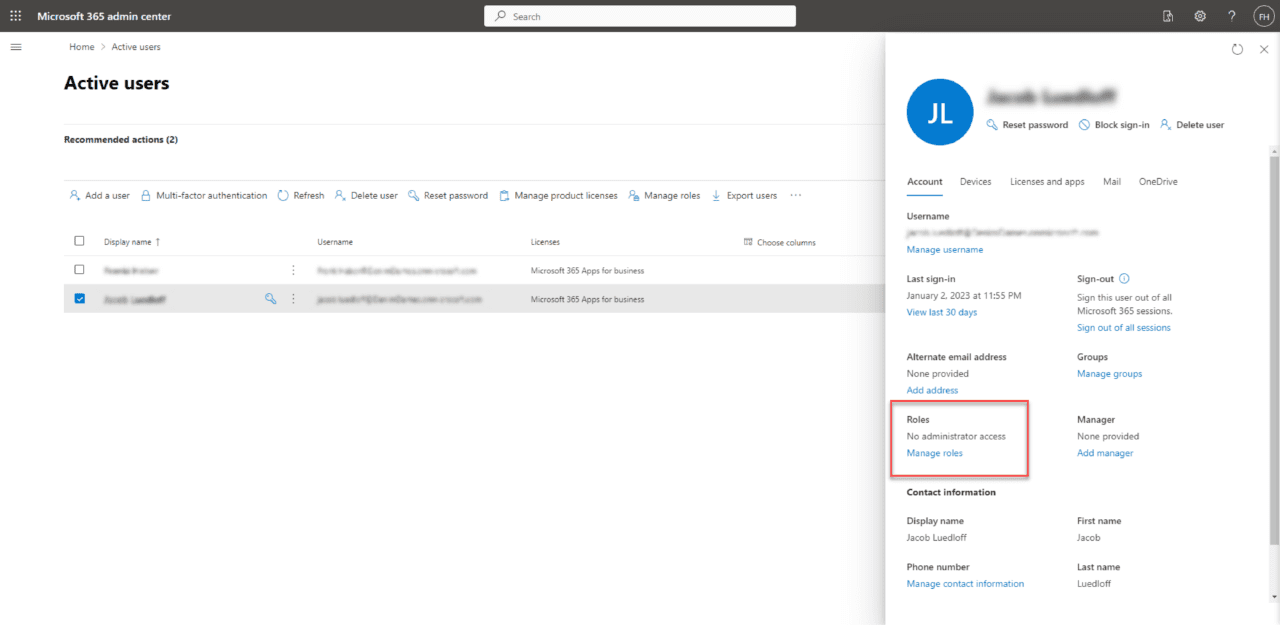Click the Sign-out info icon
The image size is (1280, 625).
point(1124,279)
